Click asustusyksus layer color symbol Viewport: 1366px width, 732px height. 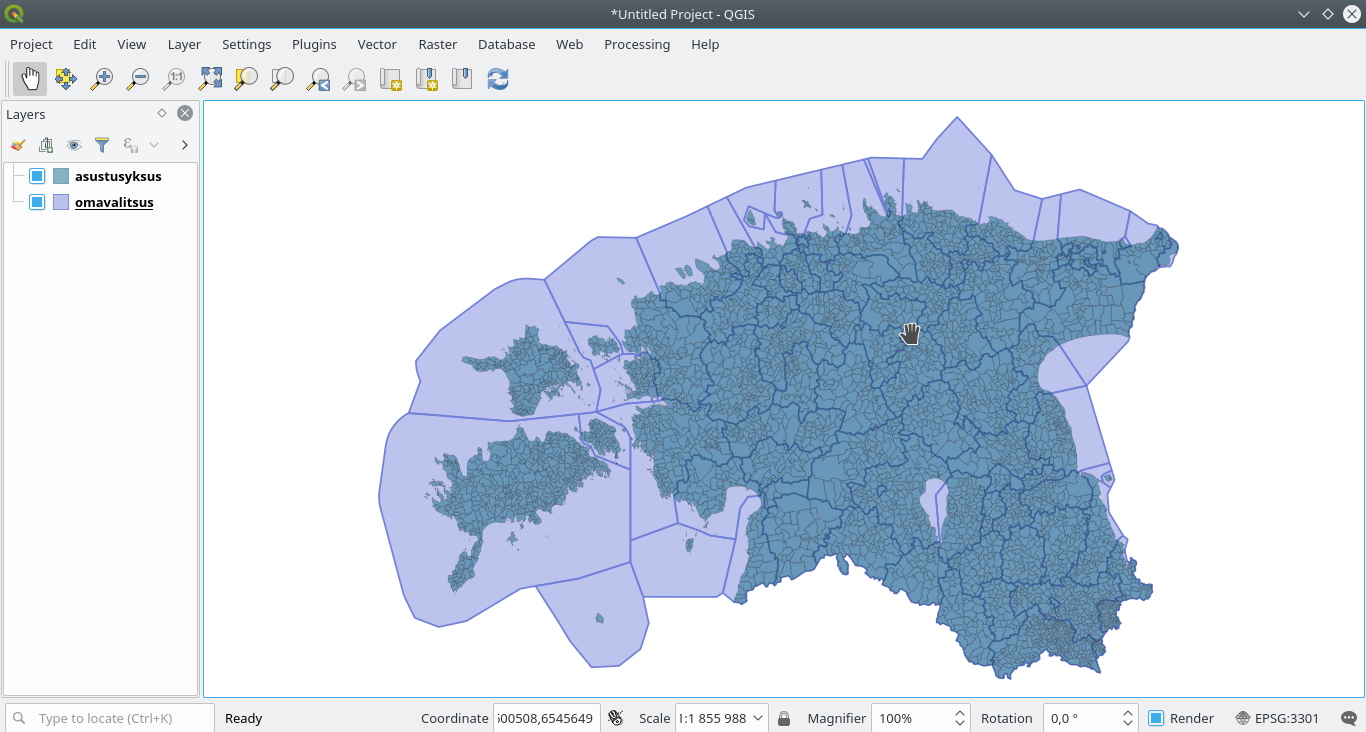coord(61,176)
